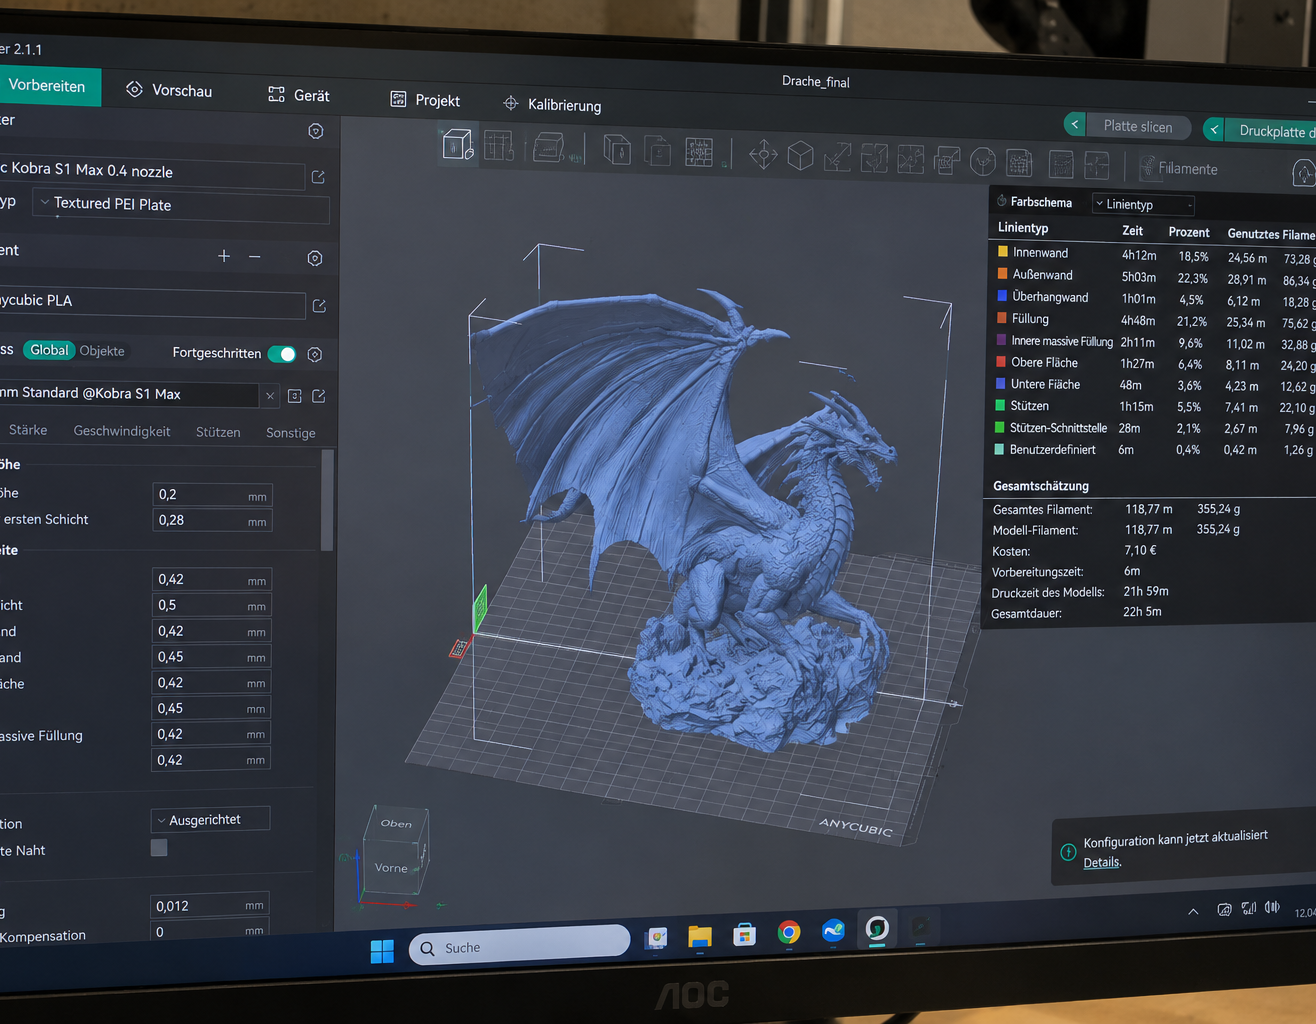Open the Ausgerichtet dropdown
1316x1024 pixels.
coord(211,819)
